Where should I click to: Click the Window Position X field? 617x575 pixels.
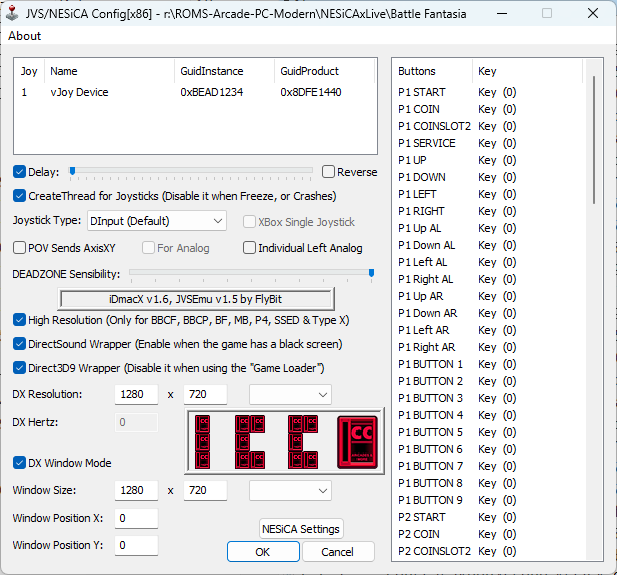[136, 518]
